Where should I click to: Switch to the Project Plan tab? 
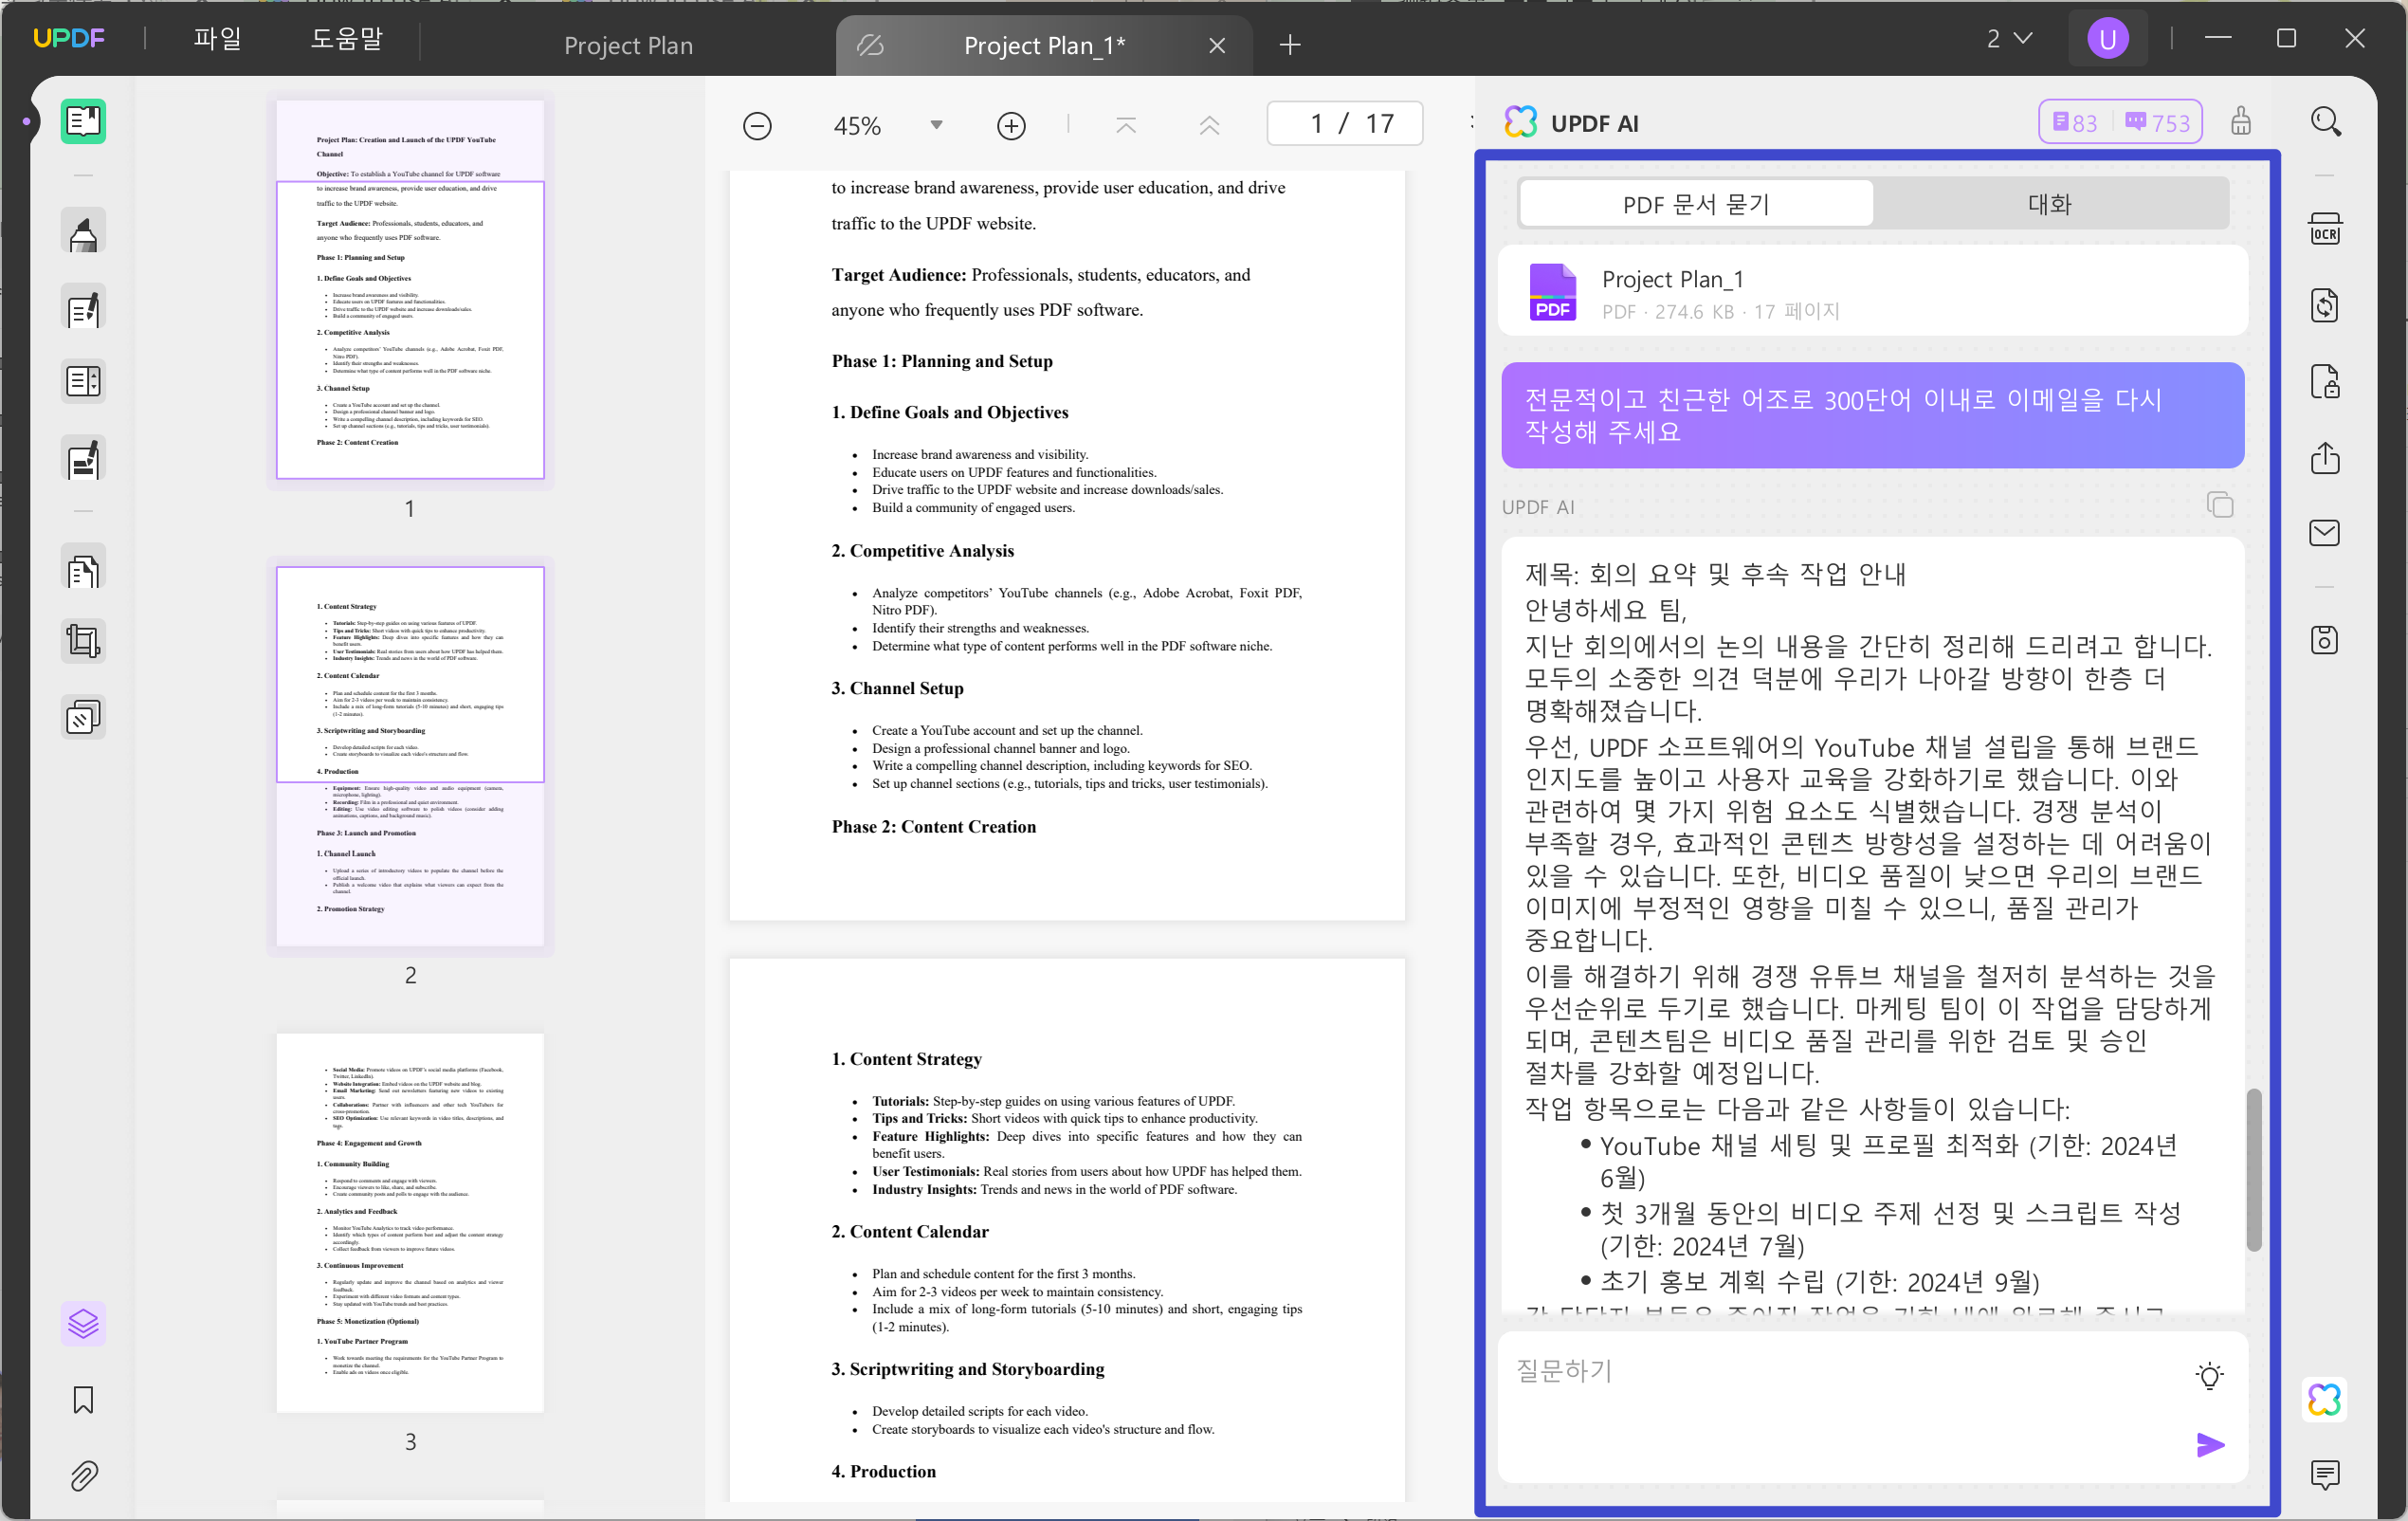point(628,45)
